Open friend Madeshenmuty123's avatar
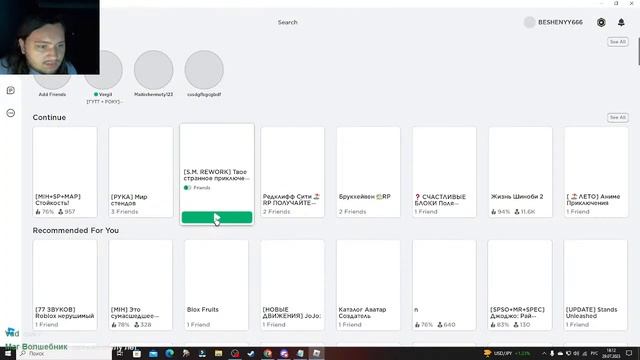Viewport: 640px width, 360px height. [x=153, y=70]
